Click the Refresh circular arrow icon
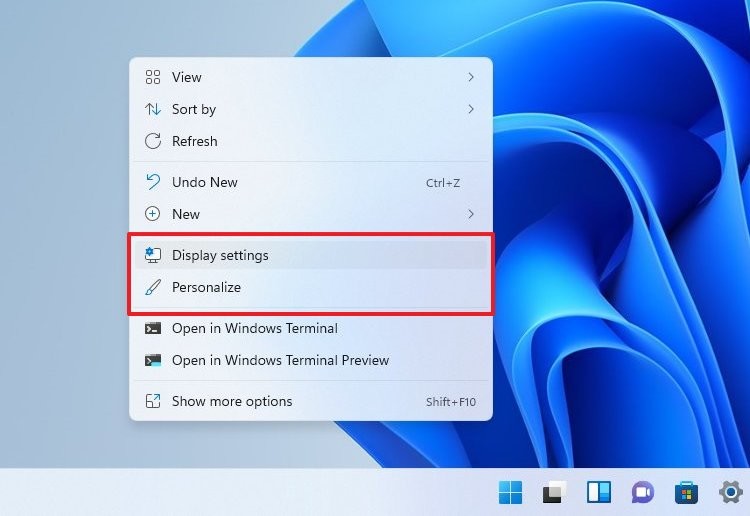This screenshot has width=750, height=516. [153, 141]
